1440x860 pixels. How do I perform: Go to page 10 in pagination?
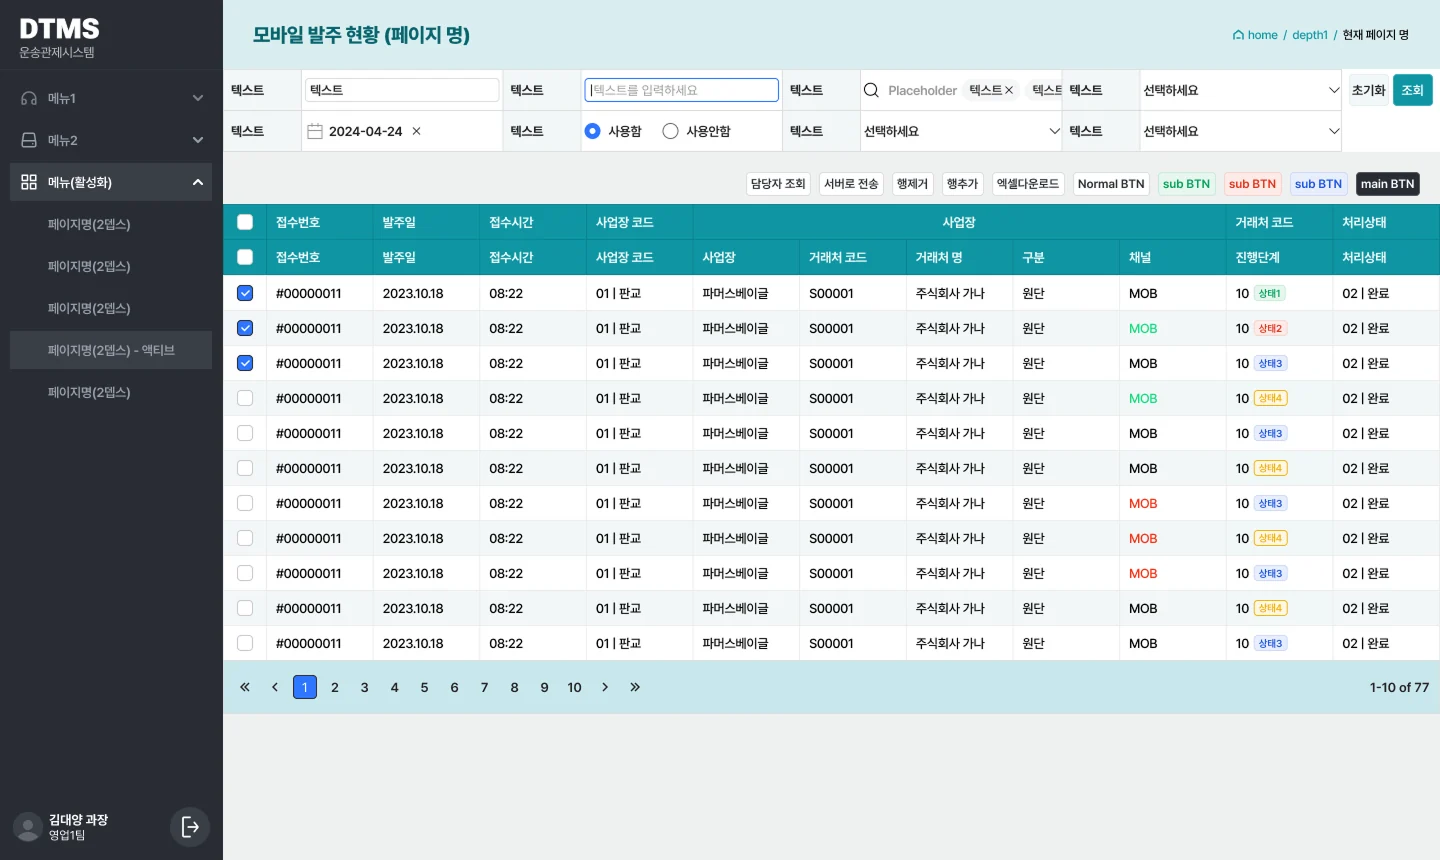(x=574, y=687)
